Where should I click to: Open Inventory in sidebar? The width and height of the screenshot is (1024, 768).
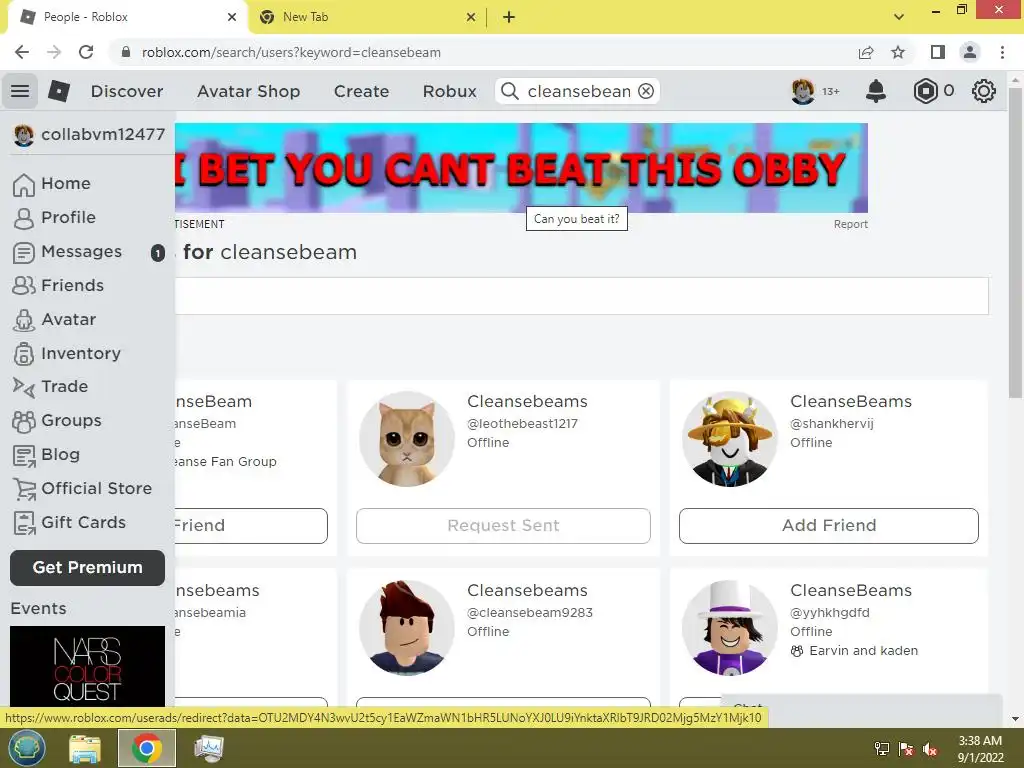pyautogui.click(x=67, y=353)
